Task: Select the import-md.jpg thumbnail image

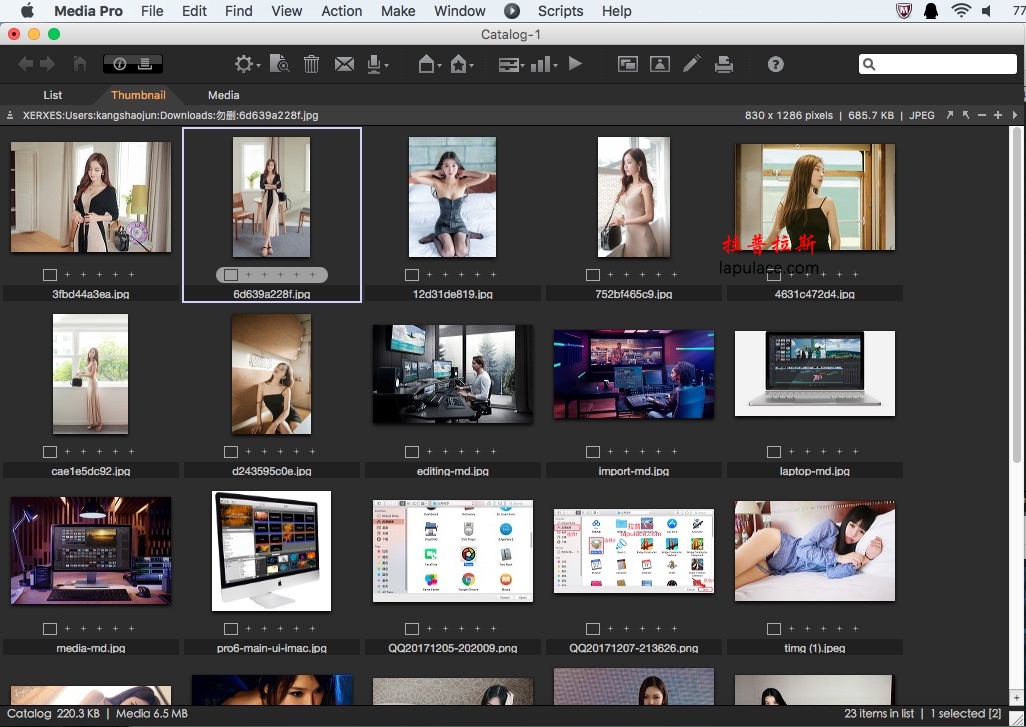Action: point(633,374)
